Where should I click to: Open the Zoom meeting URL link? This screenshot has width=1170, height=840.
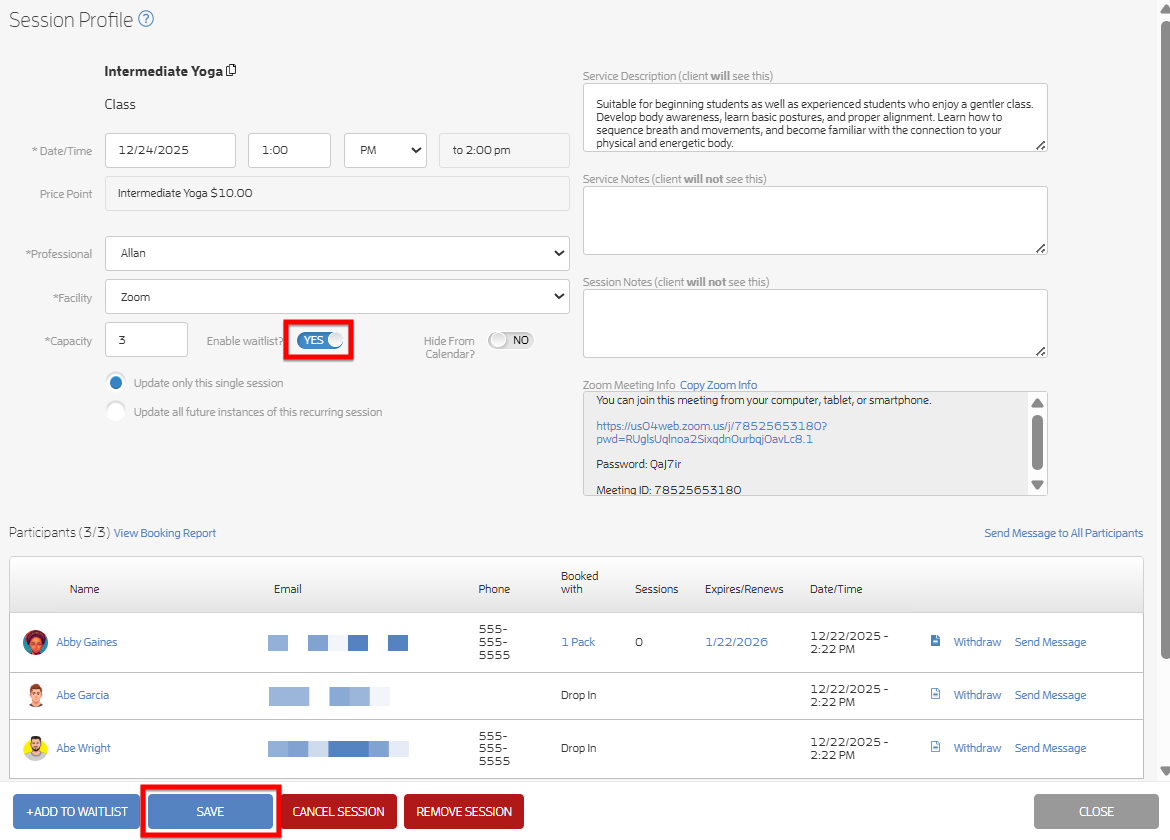click(711, 433)
